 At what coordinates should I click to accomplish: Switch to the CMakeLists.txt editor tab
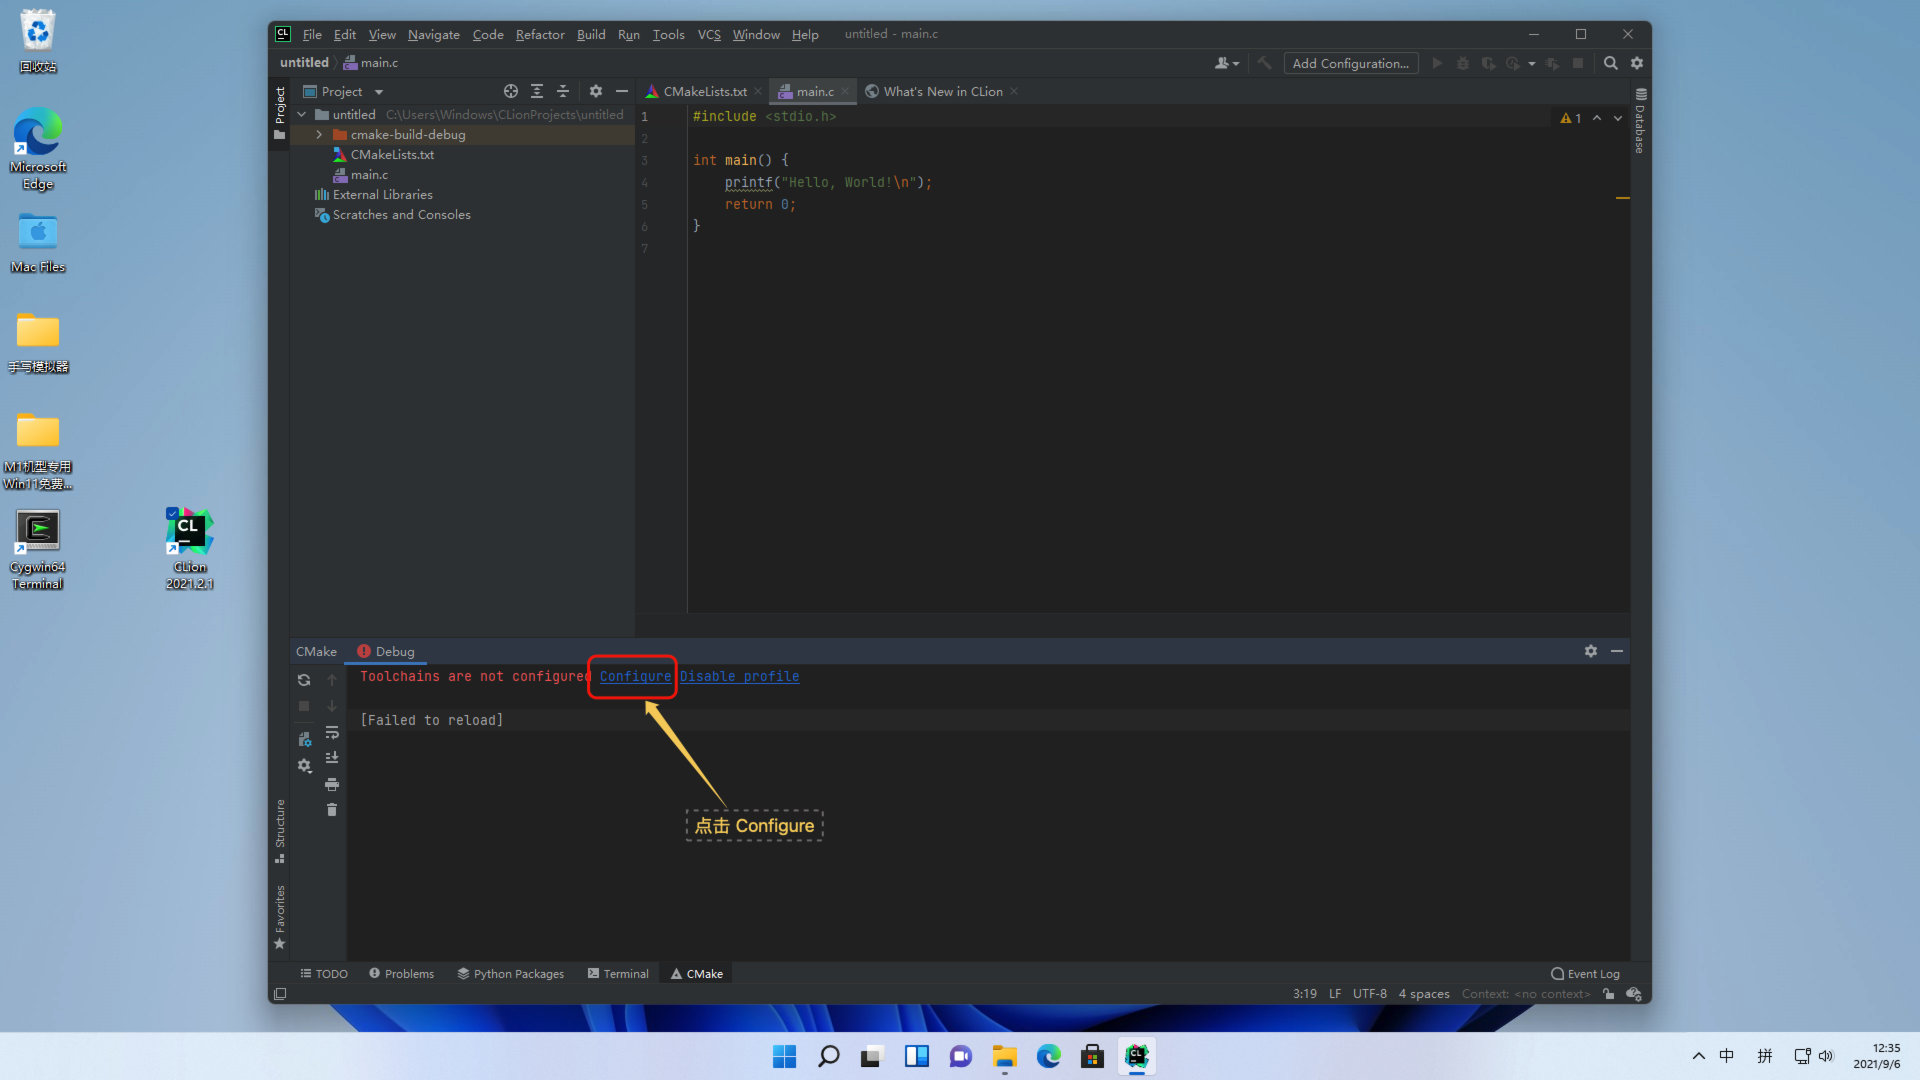point(704,91)
